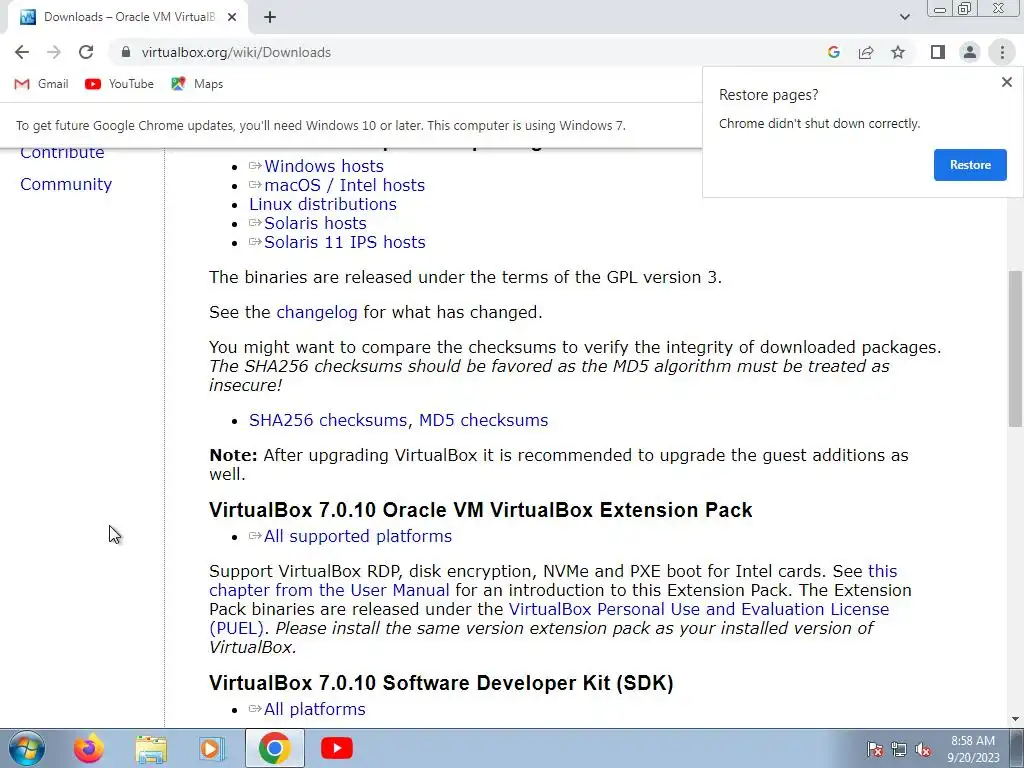1024x768 pixels.
Task: Share this page using the share icon
Action: pyautogui.click(x=866, y=52)
